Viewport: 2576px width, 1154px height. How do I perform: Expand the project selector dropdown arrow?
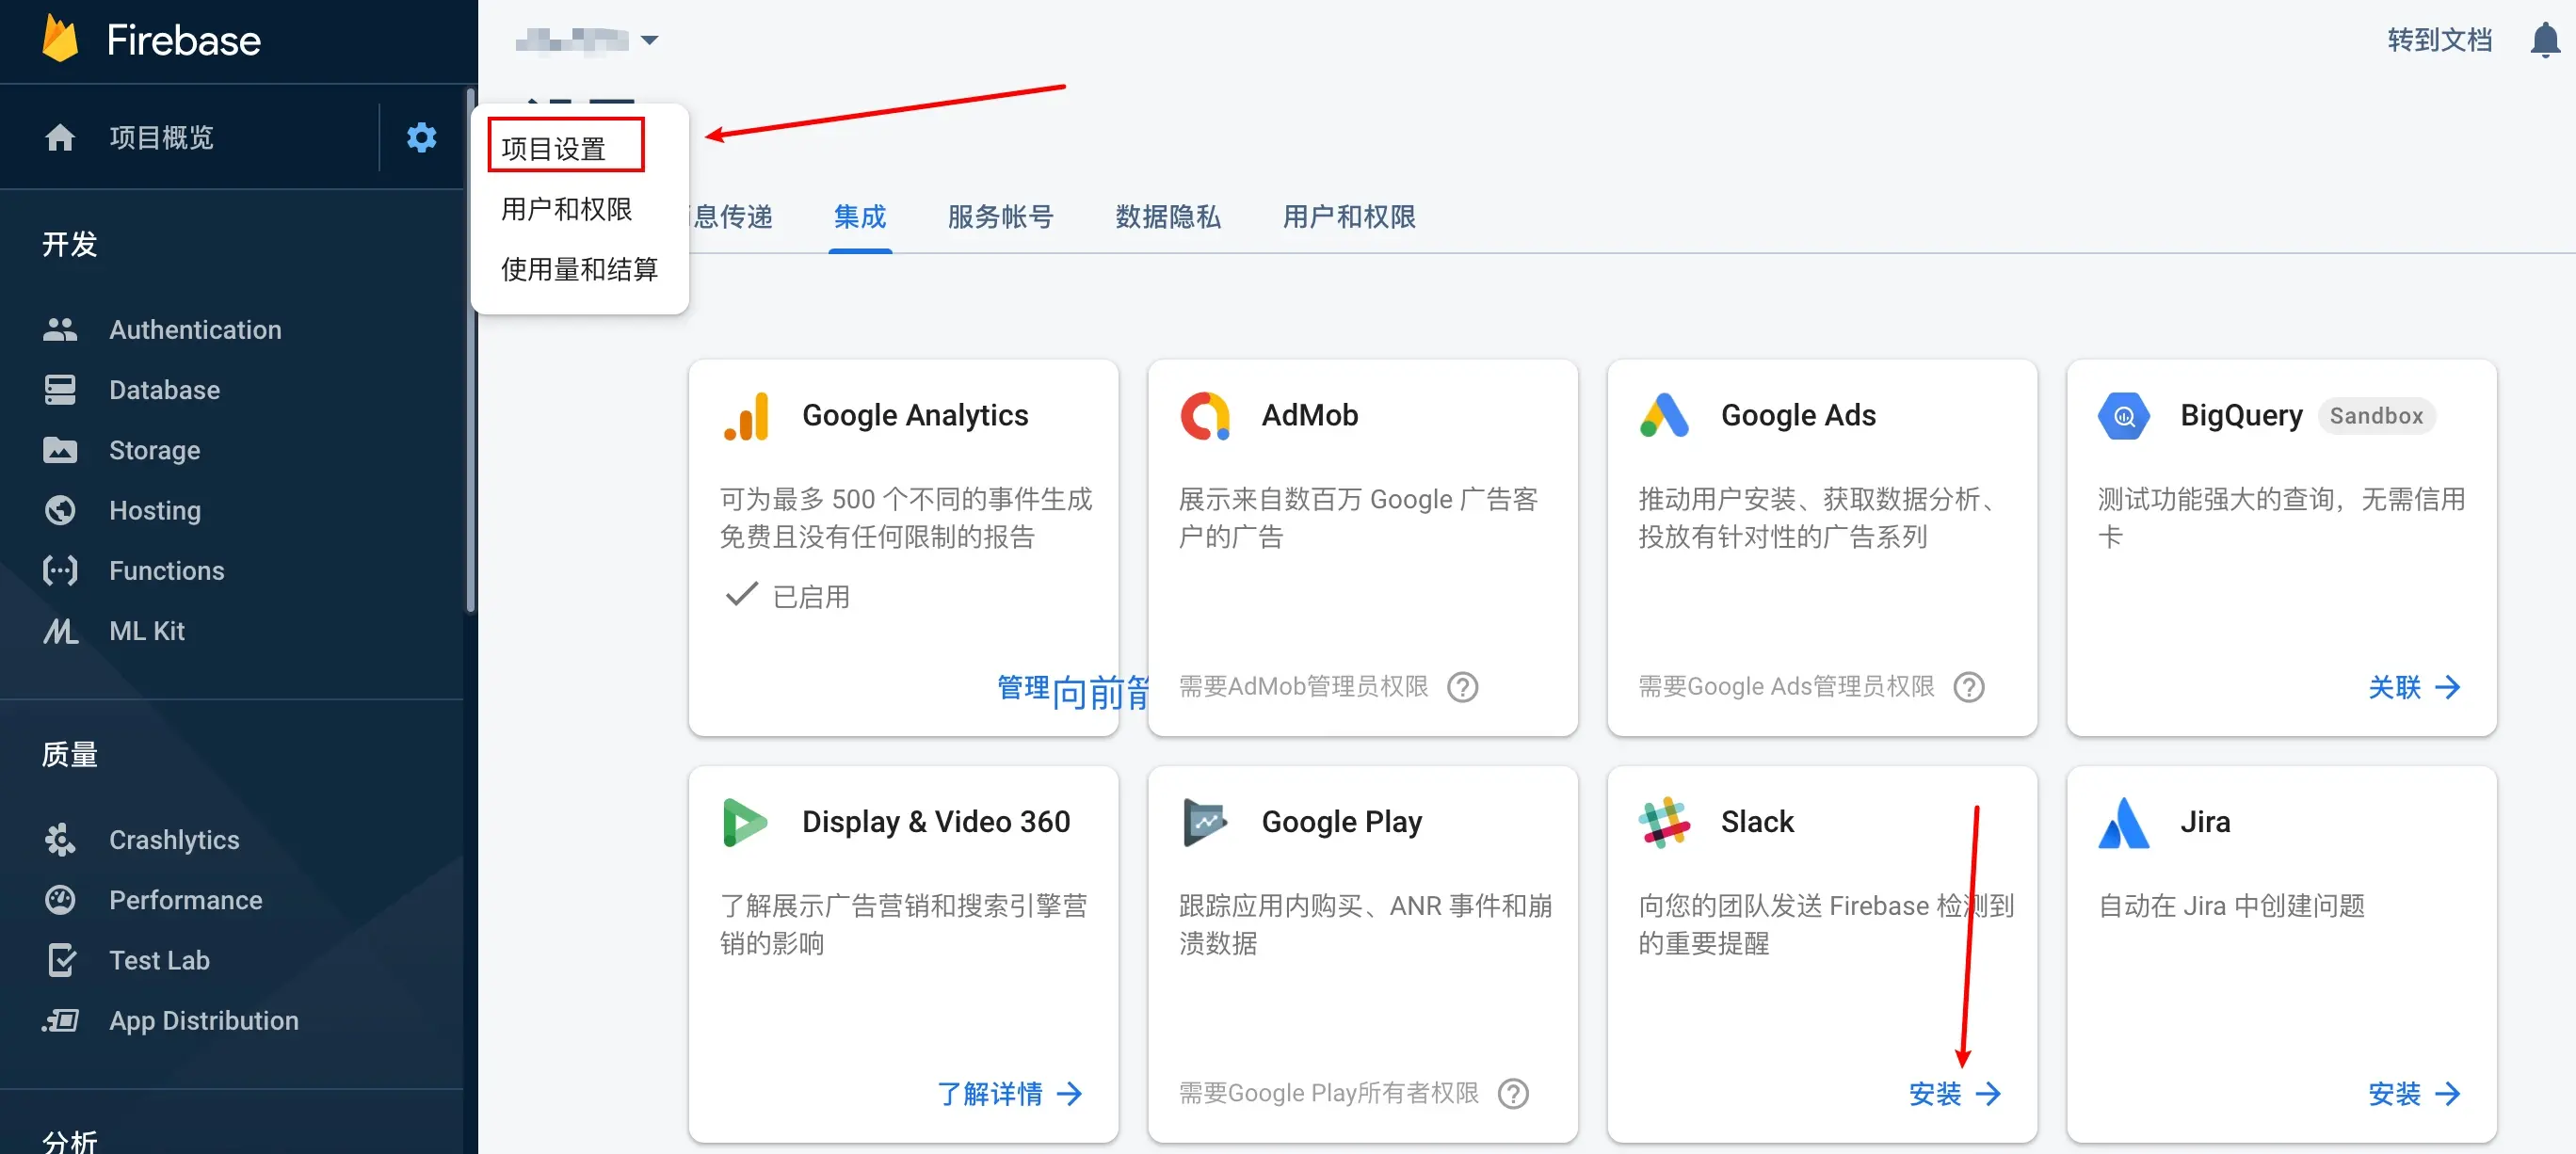click(x=649, y=41)
